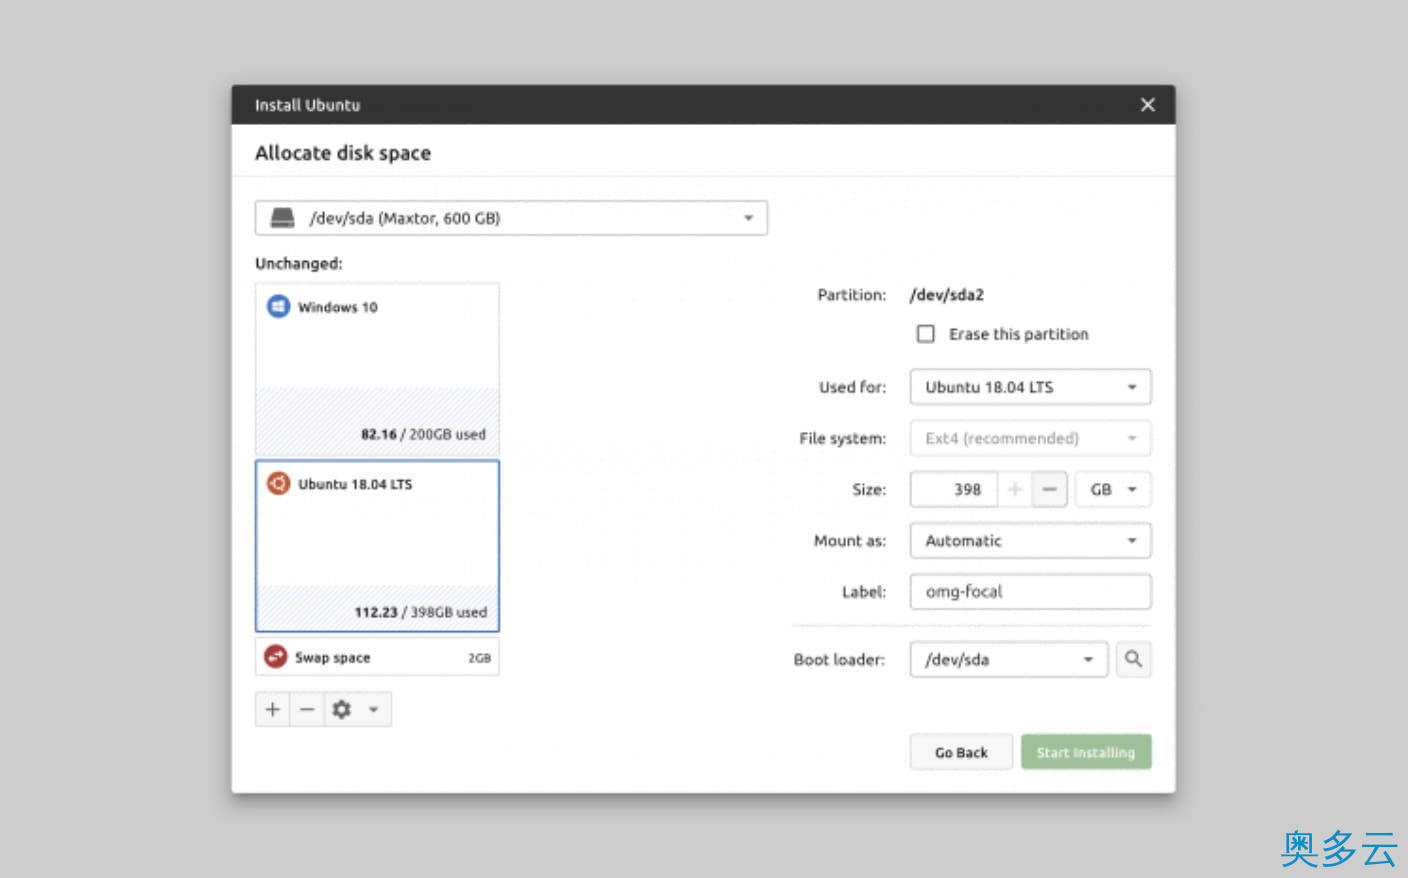
Task: Click the Allocate disk space heading
Action: [343, 153]
